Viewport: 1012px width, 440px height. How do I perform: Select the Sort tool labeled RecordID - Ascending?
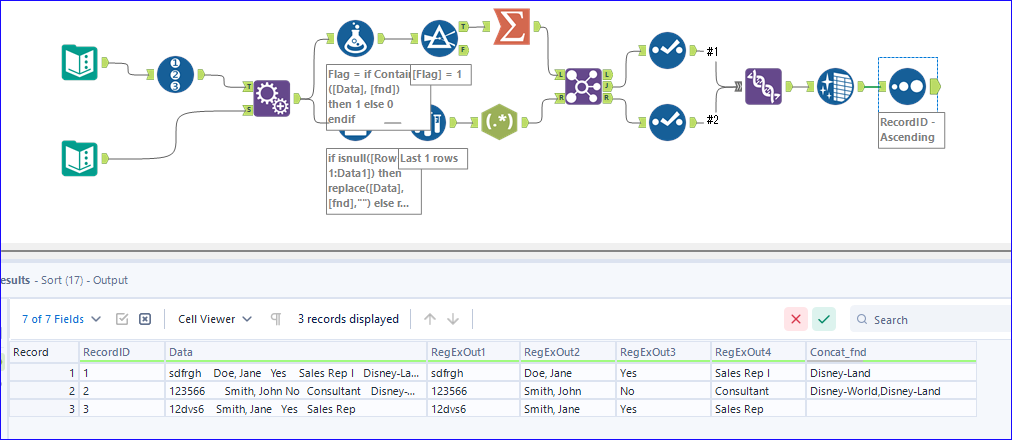[x=906, y=86]
